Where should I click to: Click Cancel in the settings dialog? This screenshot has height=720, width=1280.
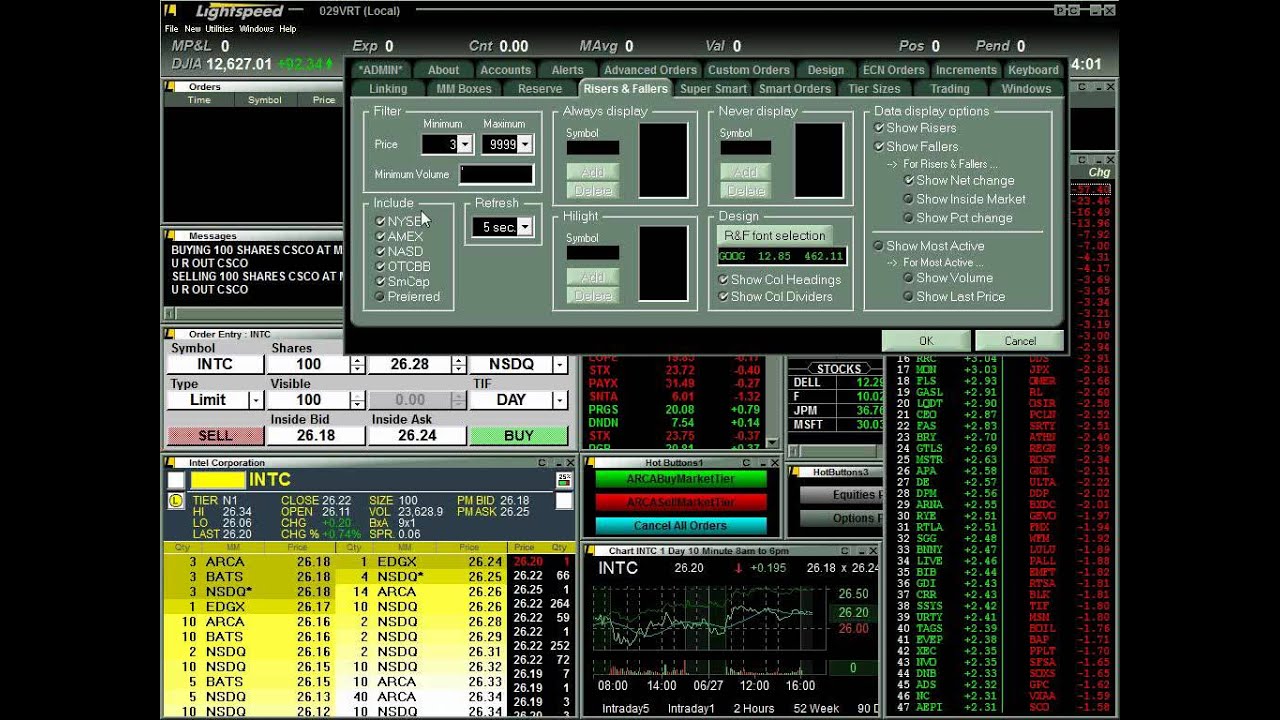pyautogui.click(x=1020, y=341)
